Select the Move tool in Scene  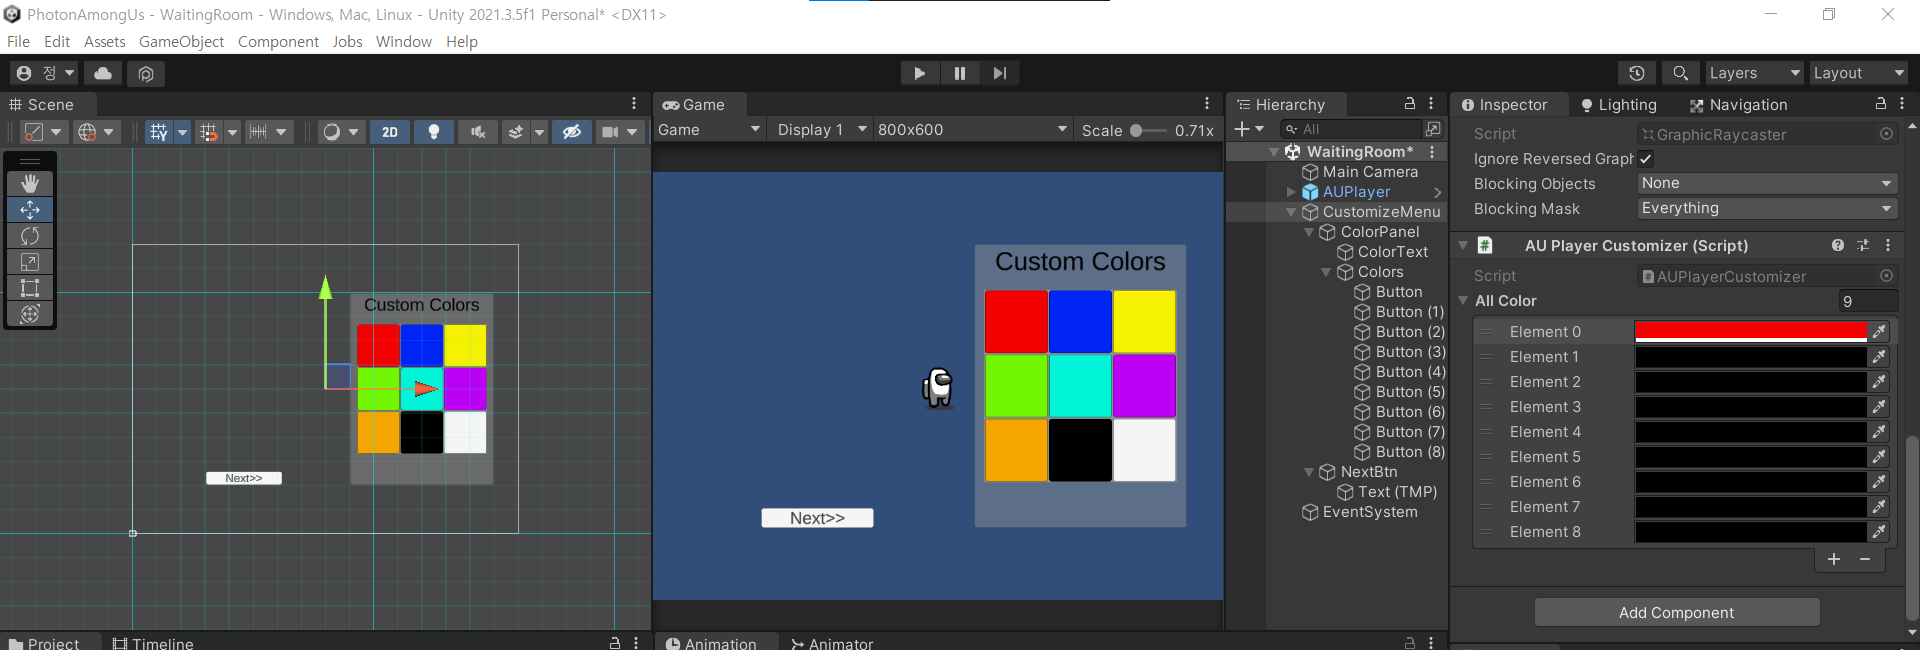pyautogui.click(x=30, y=209)
